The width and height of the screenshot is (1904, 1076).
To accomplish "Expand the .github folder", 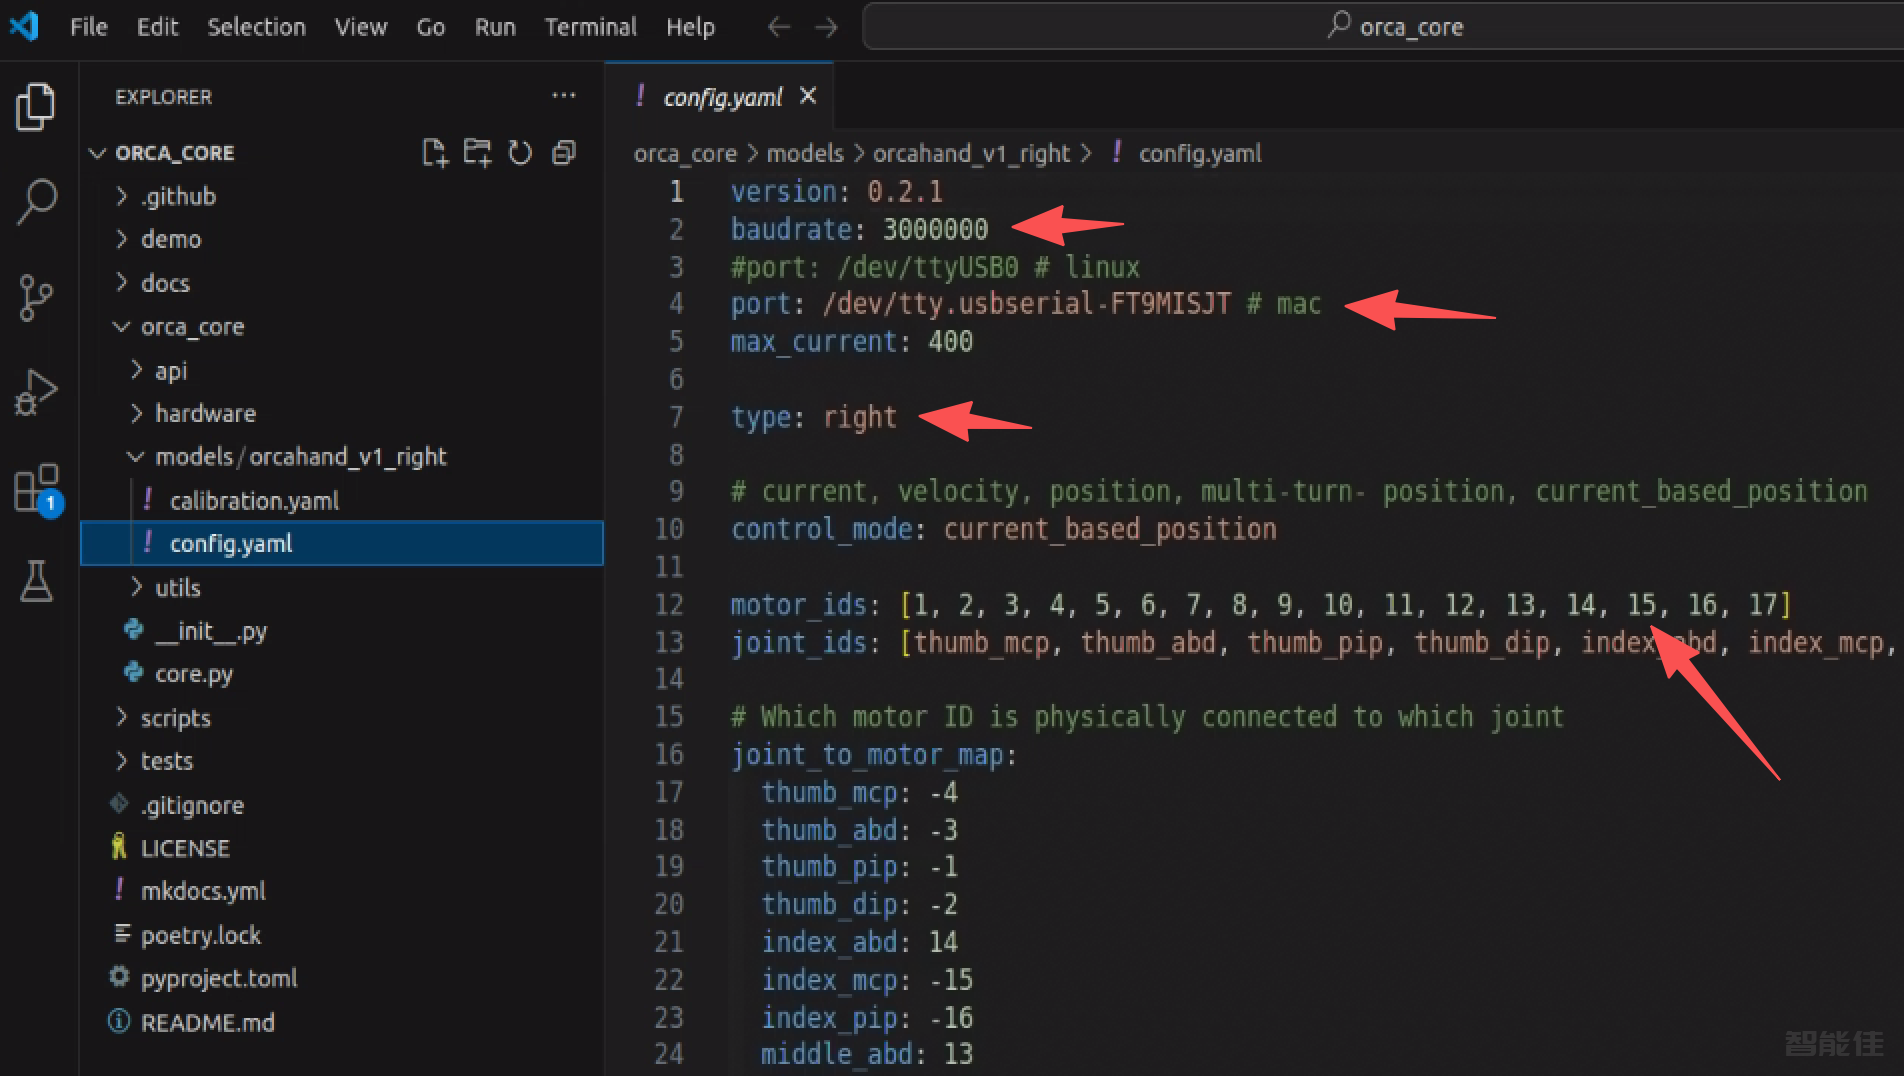I will (178, 196).
